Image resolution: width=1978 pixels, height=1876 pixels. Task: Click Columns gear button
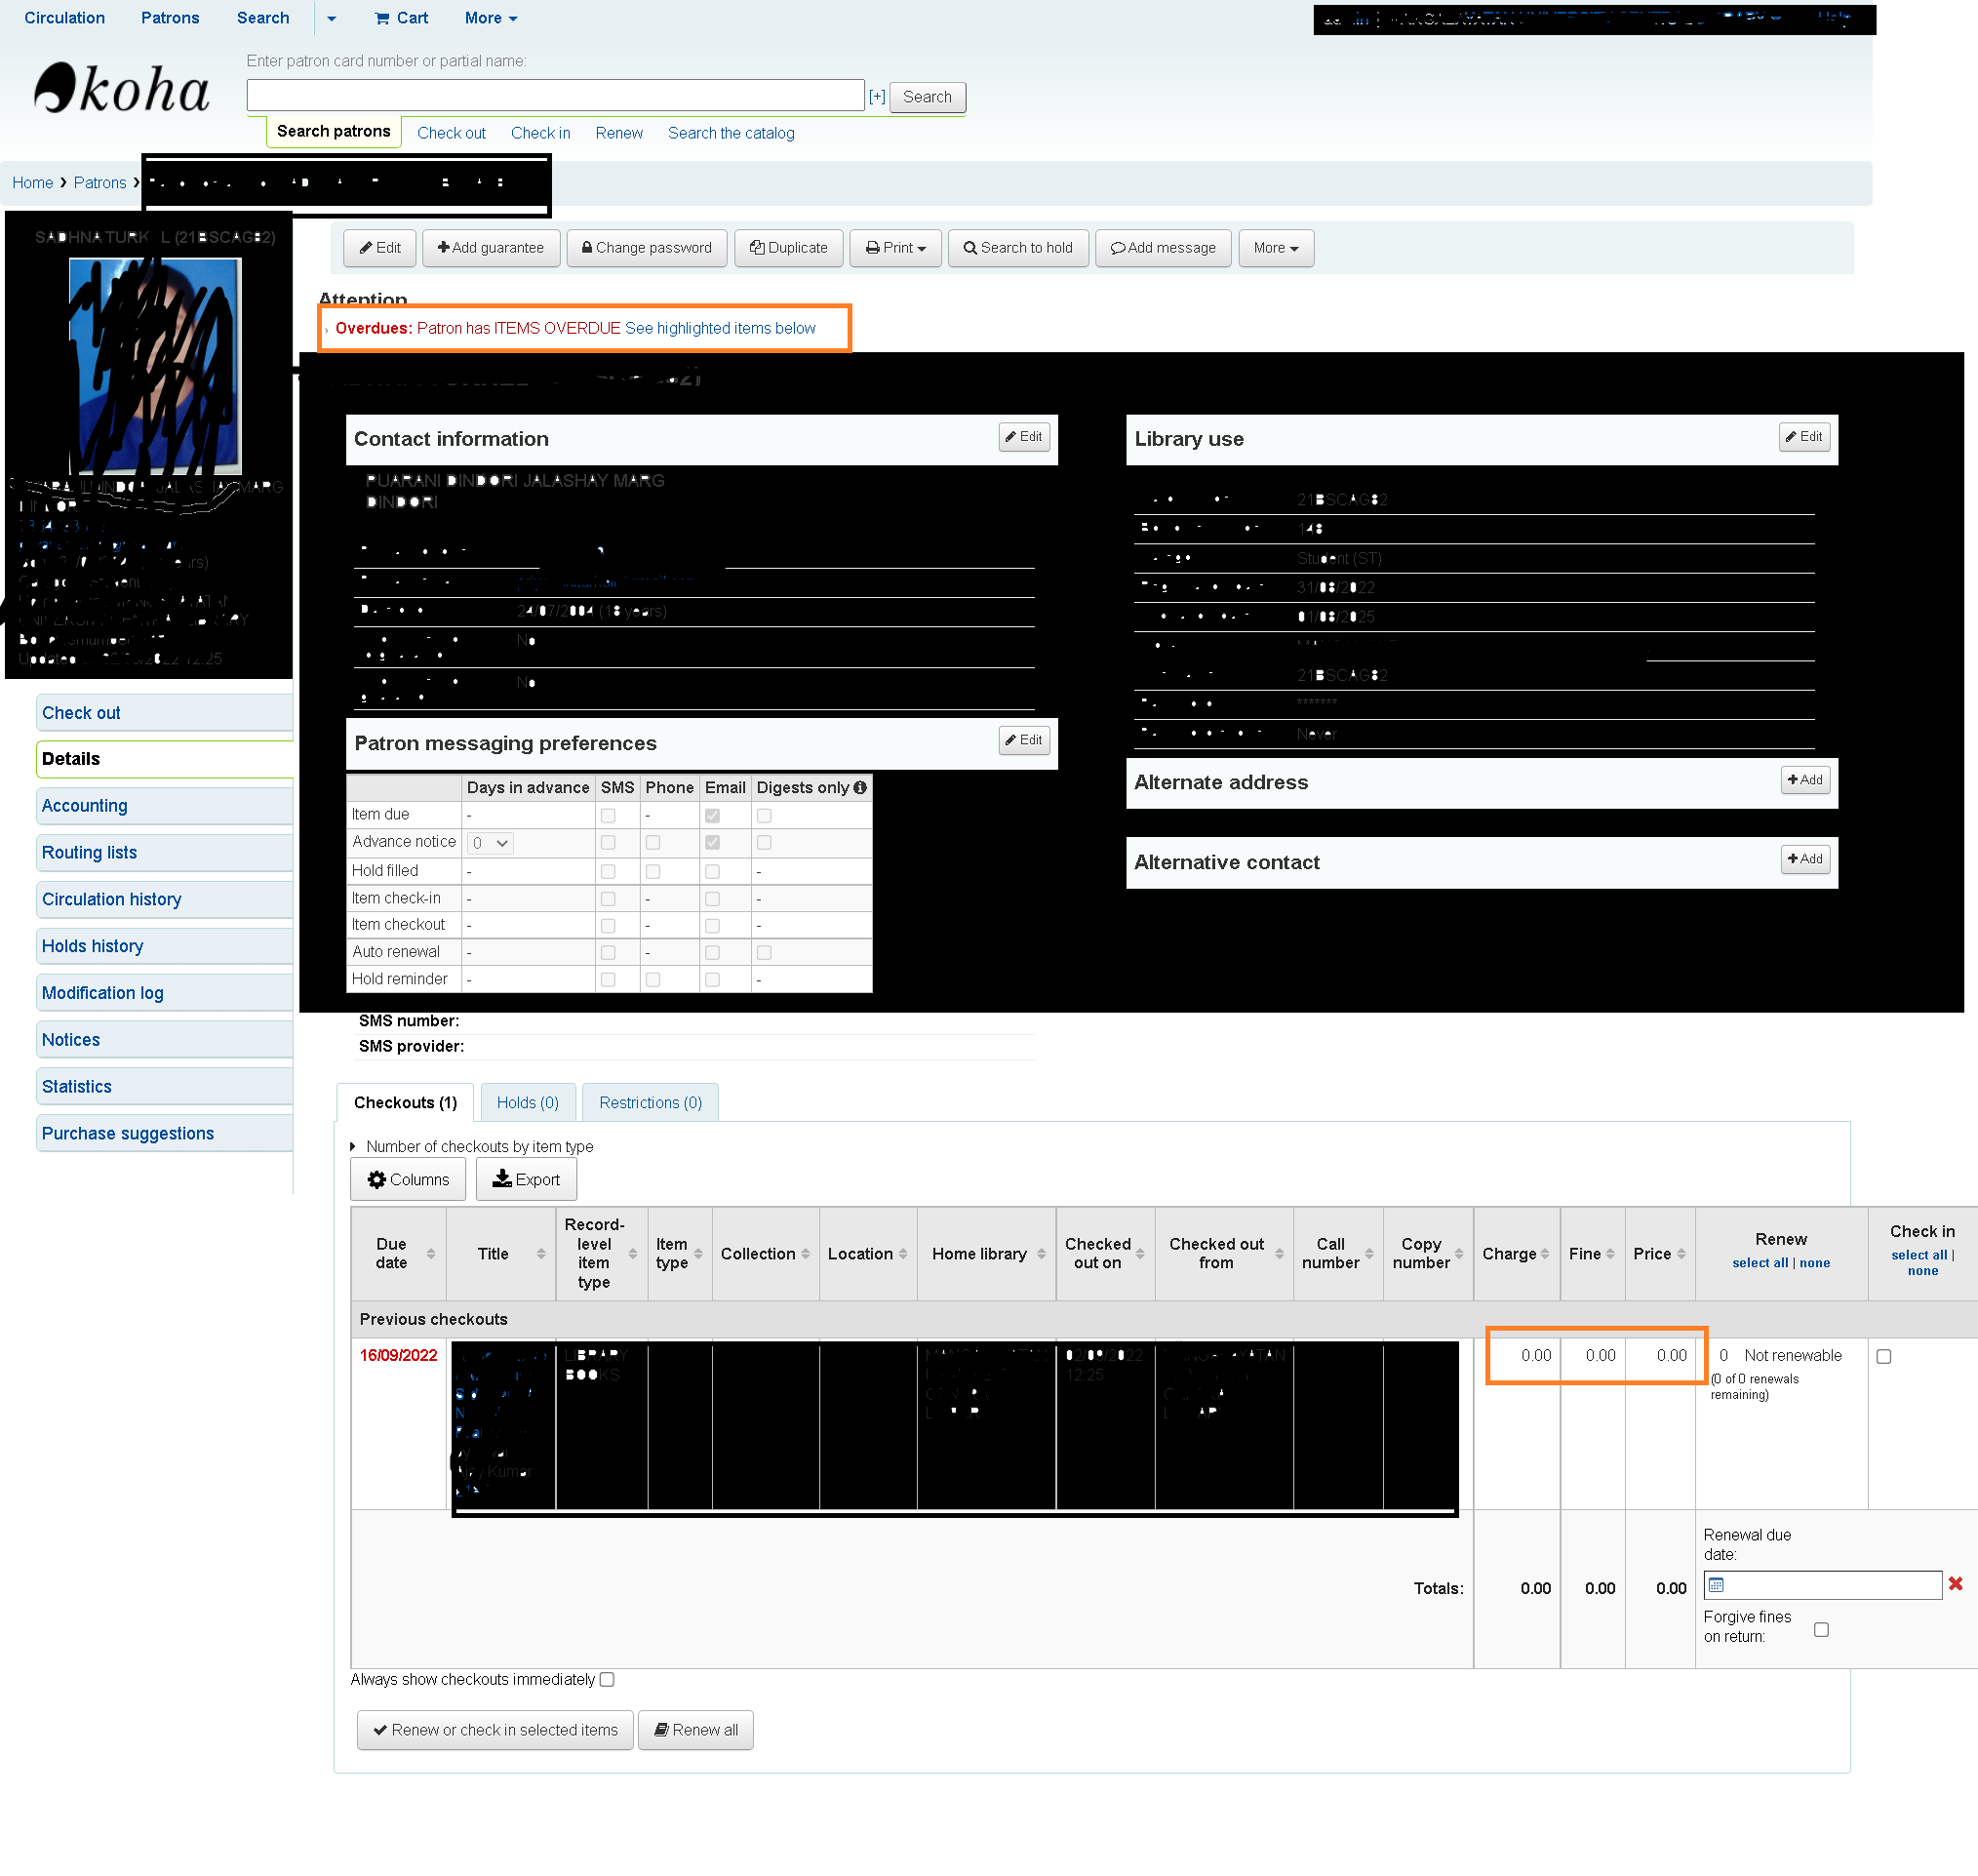[x=408, y=1180]
